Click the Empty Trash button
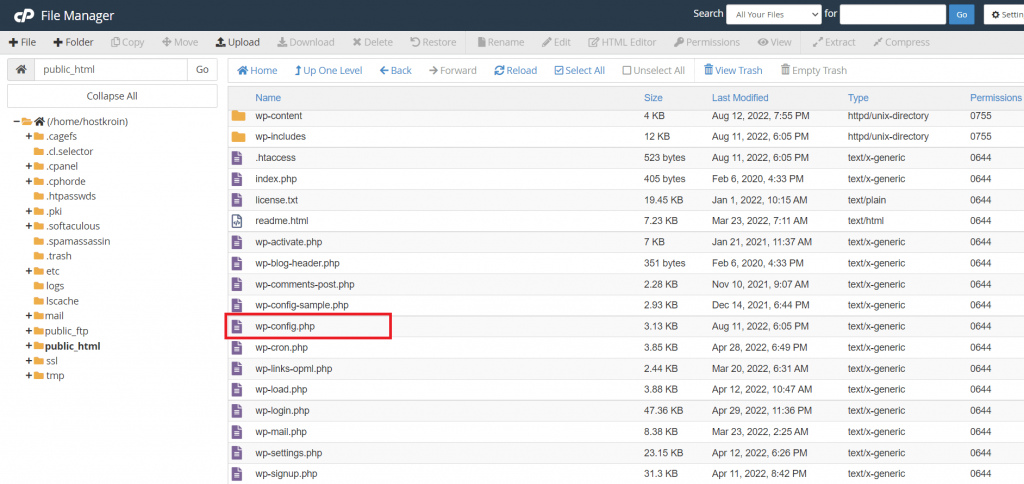Image resolution: width=1024 pixels, height=484 pixels. (814, 71)
